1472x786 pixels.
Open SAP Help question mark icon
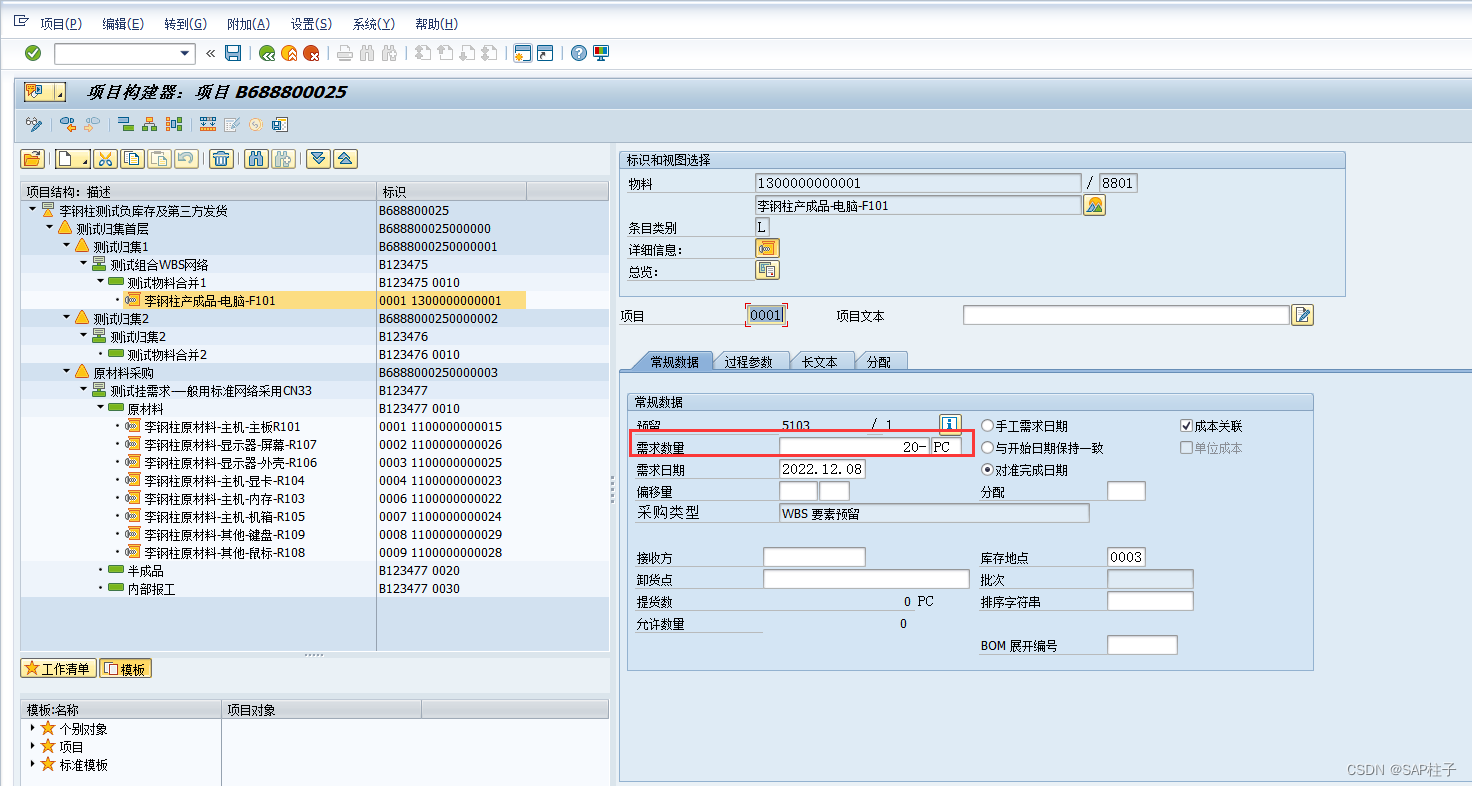point(578,53)
